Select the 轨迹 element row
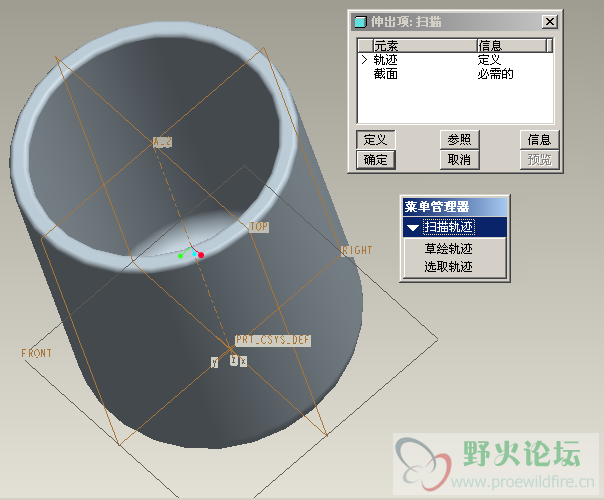The image size is (604, 500). 455,60
